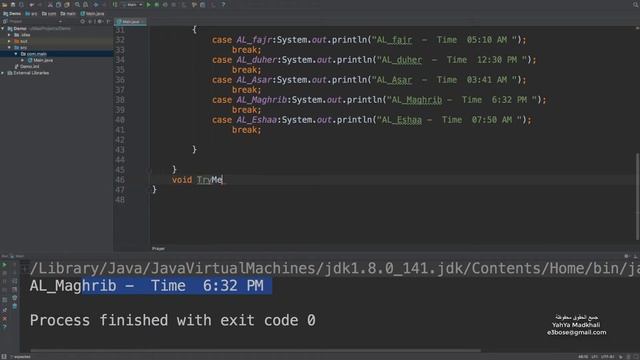Select Main.java in the project tree
The width and height of the screenshot is (640, 360).
click(x=40, y=60)
